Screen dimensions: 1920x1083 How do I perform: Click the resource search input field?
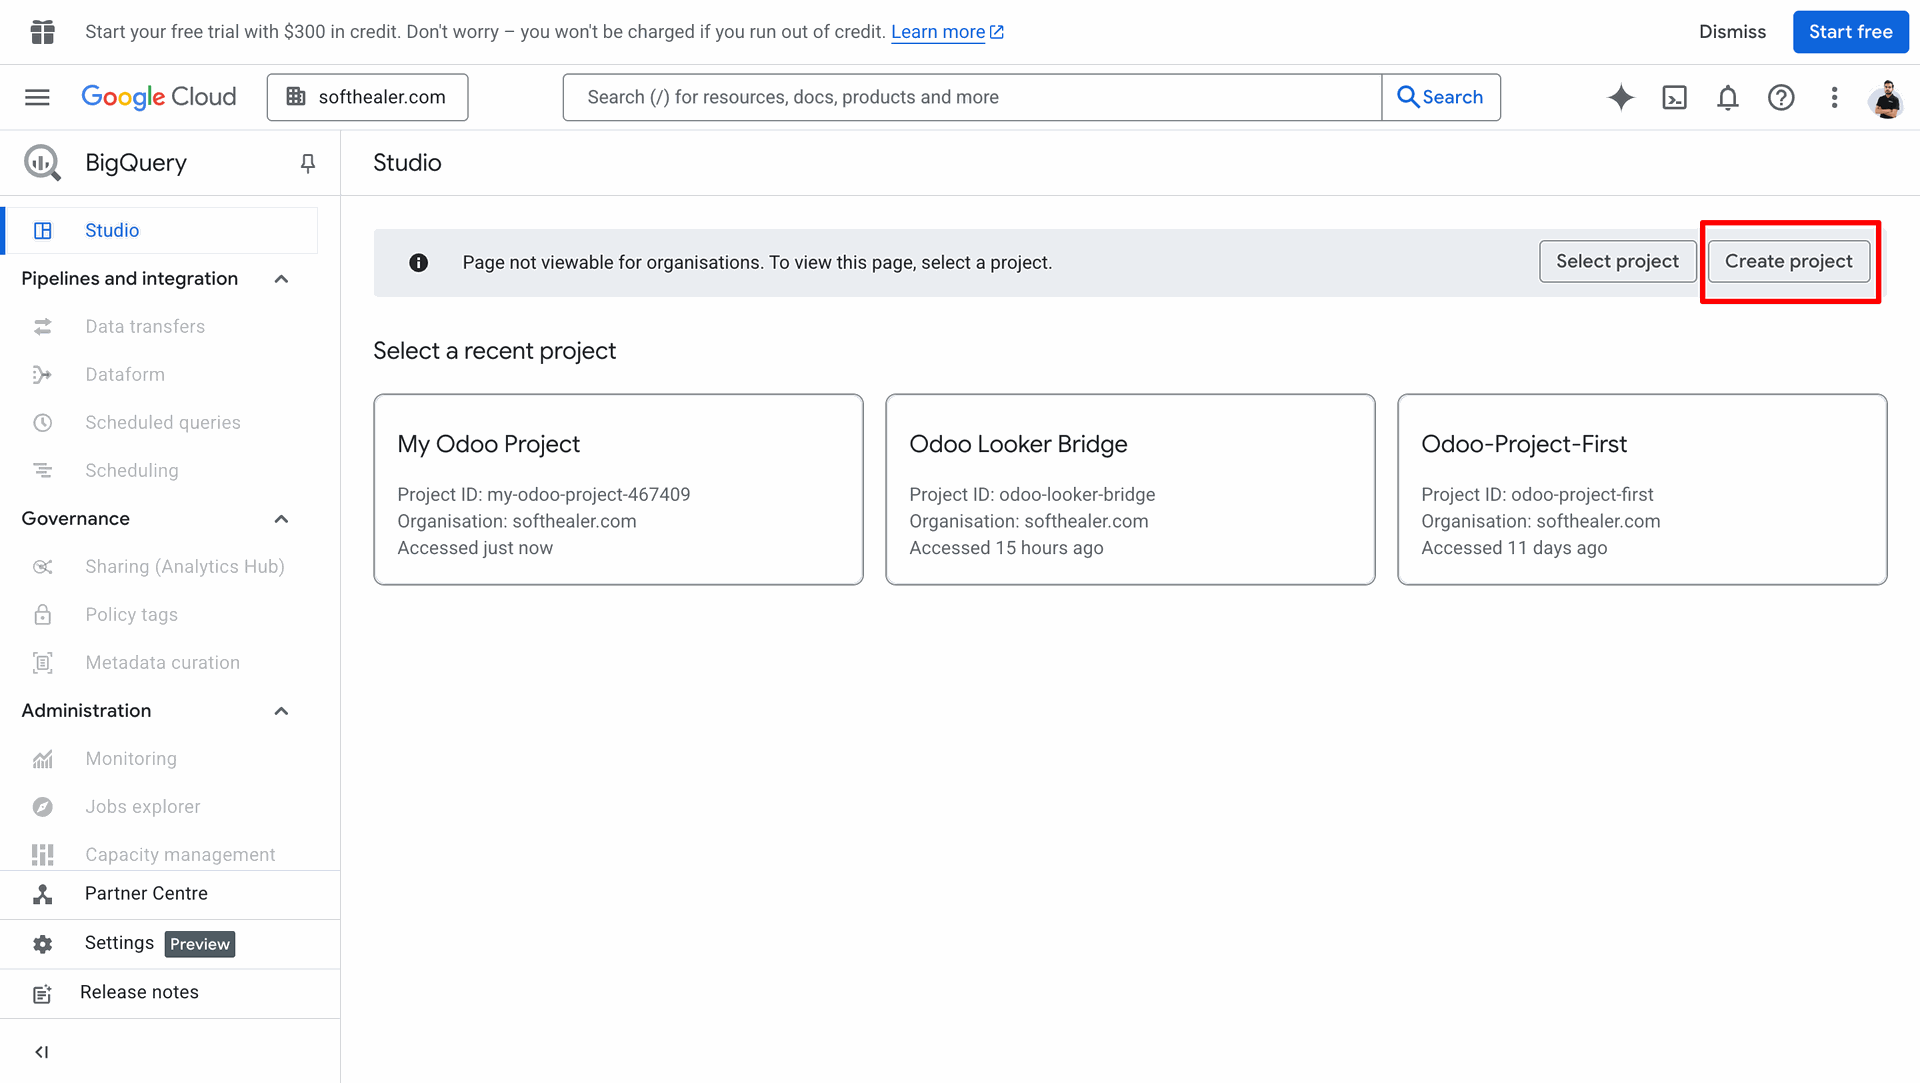coord(970,97)
